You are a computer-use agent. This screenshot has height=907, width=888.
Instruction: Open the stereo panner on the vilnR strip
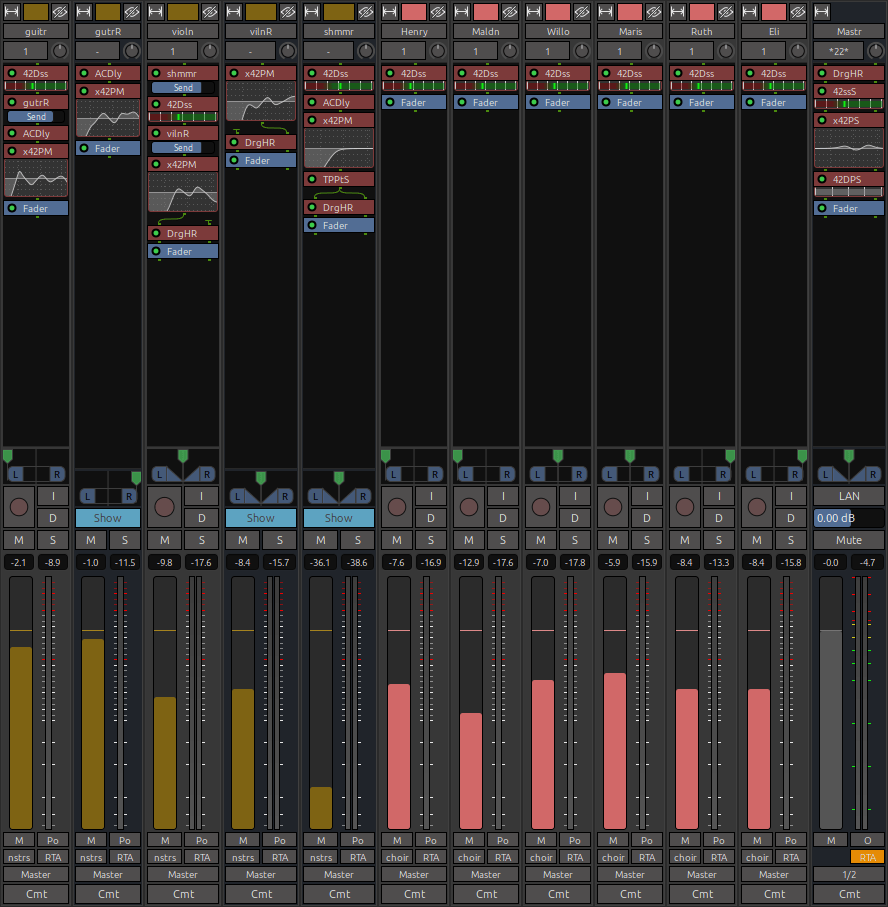[x=260, y=490]
